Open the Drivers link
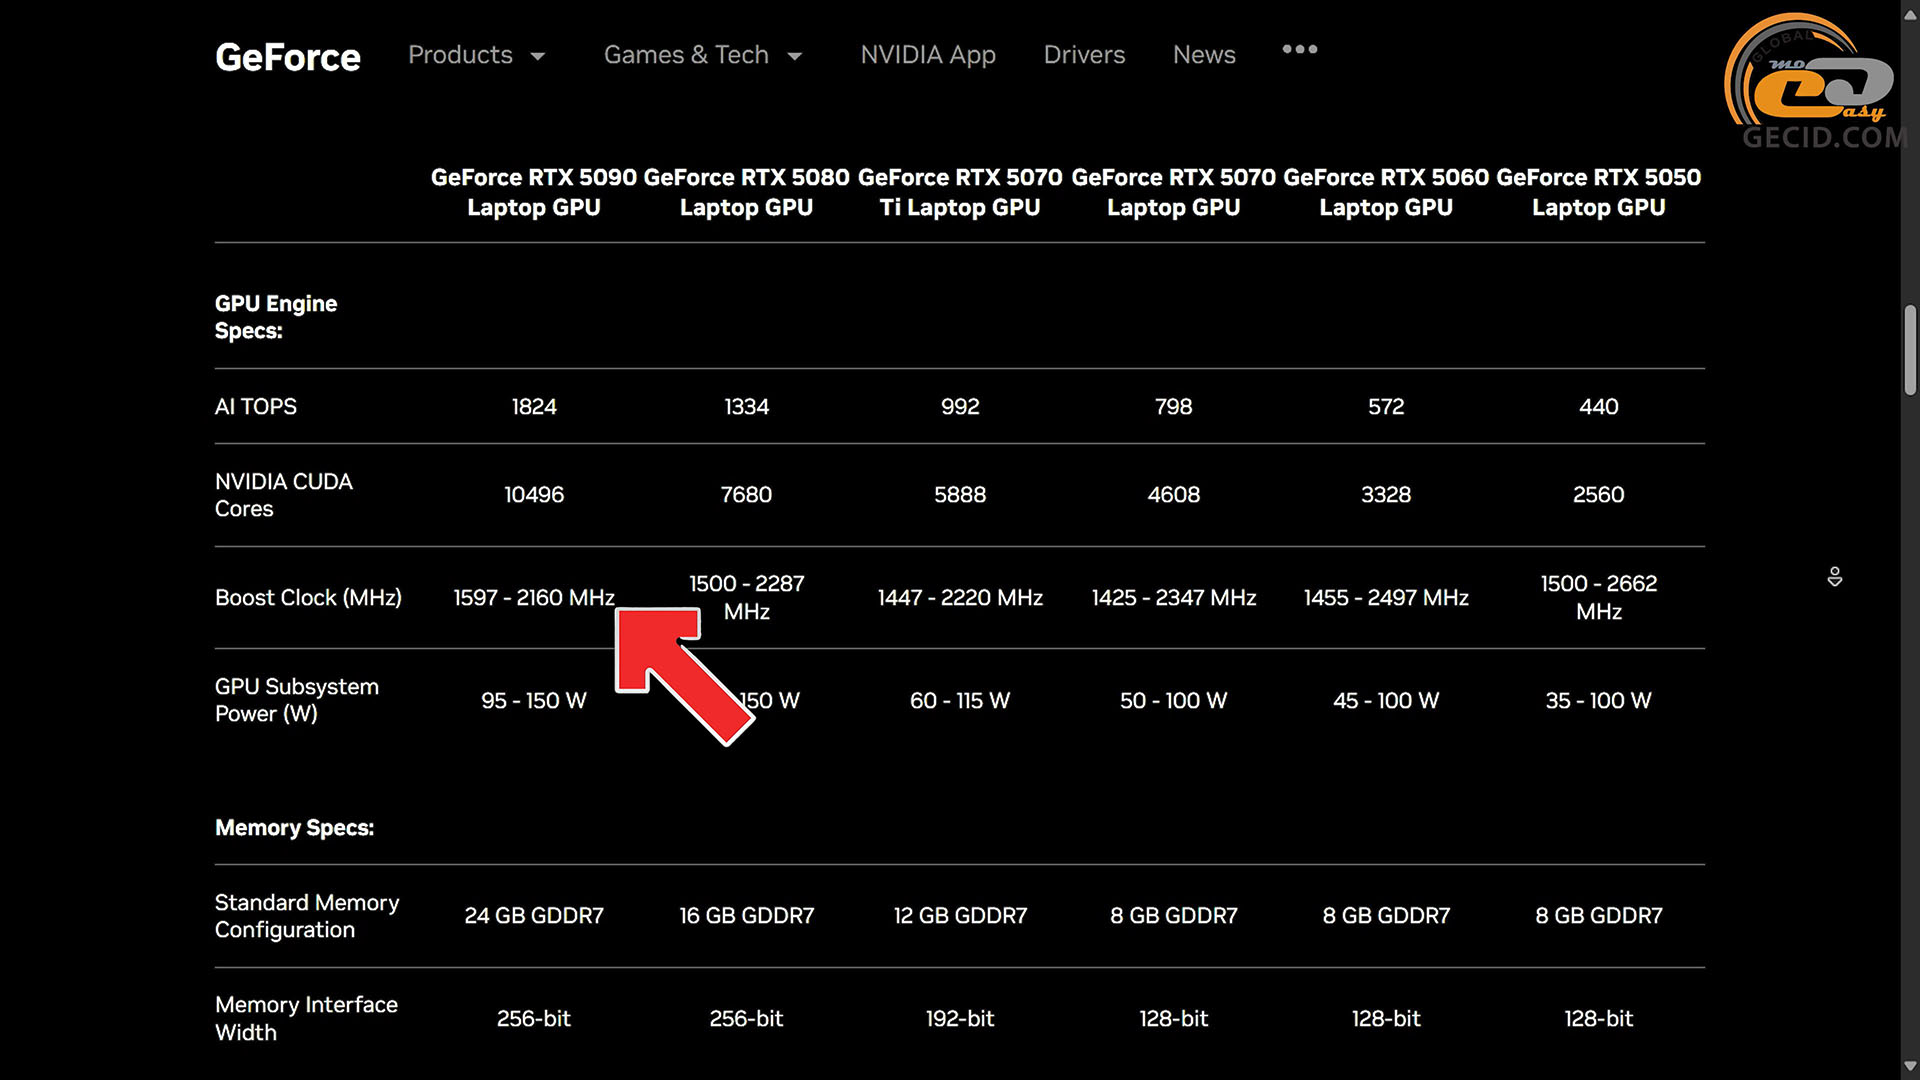This screenshot has width=1920, height=1080. pyautogui.click(x=1084, y=55)
